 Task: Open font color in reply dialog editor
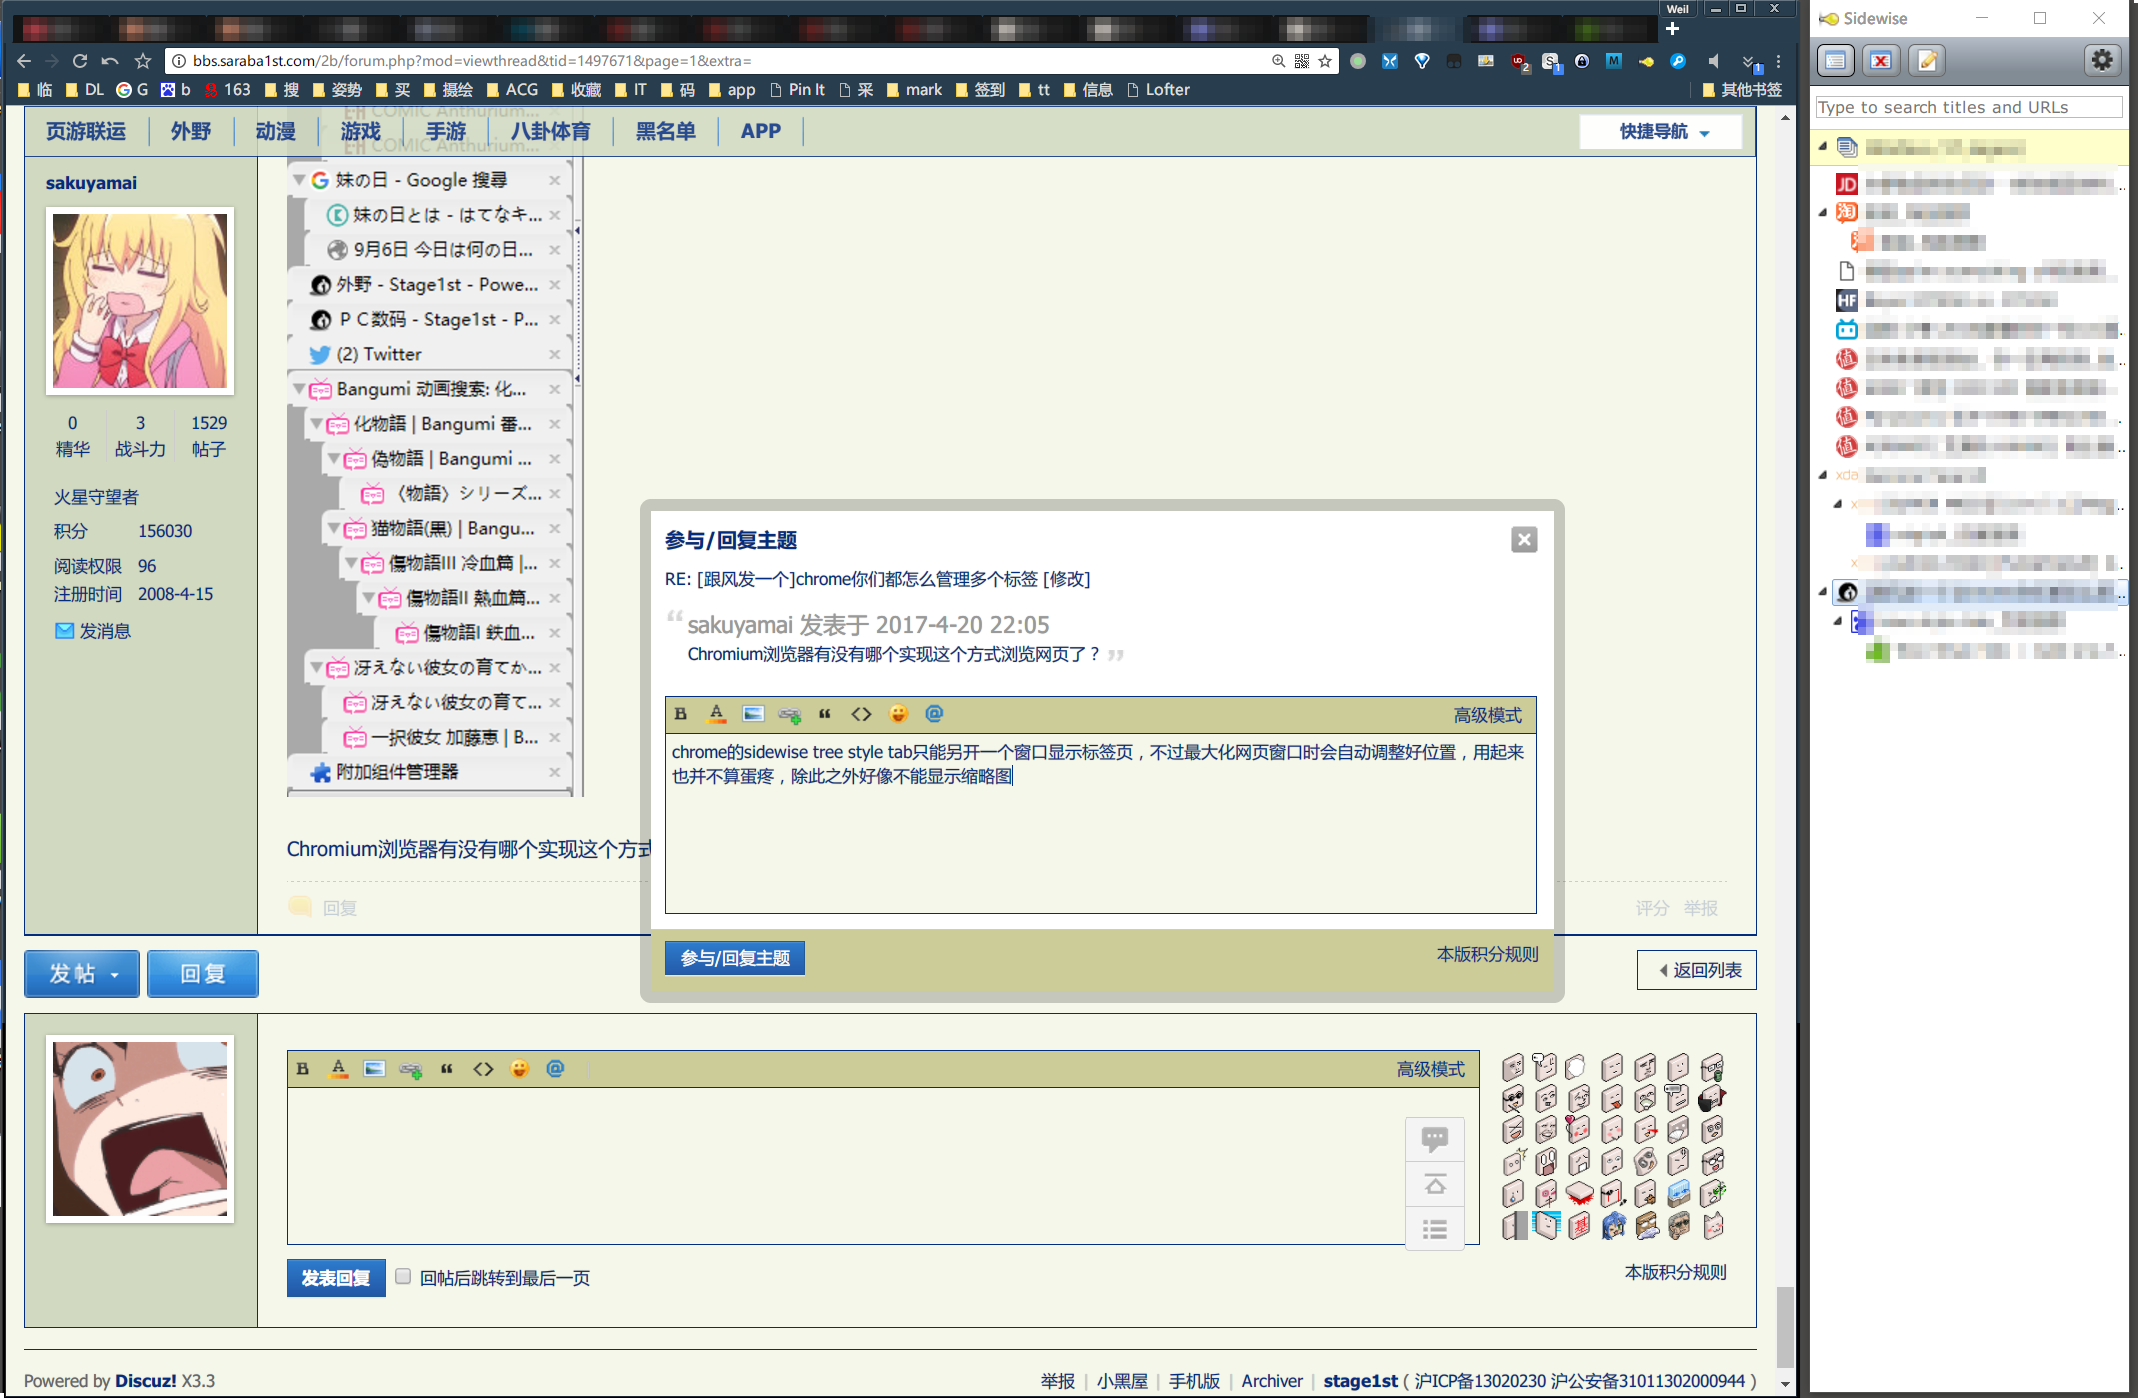click(717, 714)
